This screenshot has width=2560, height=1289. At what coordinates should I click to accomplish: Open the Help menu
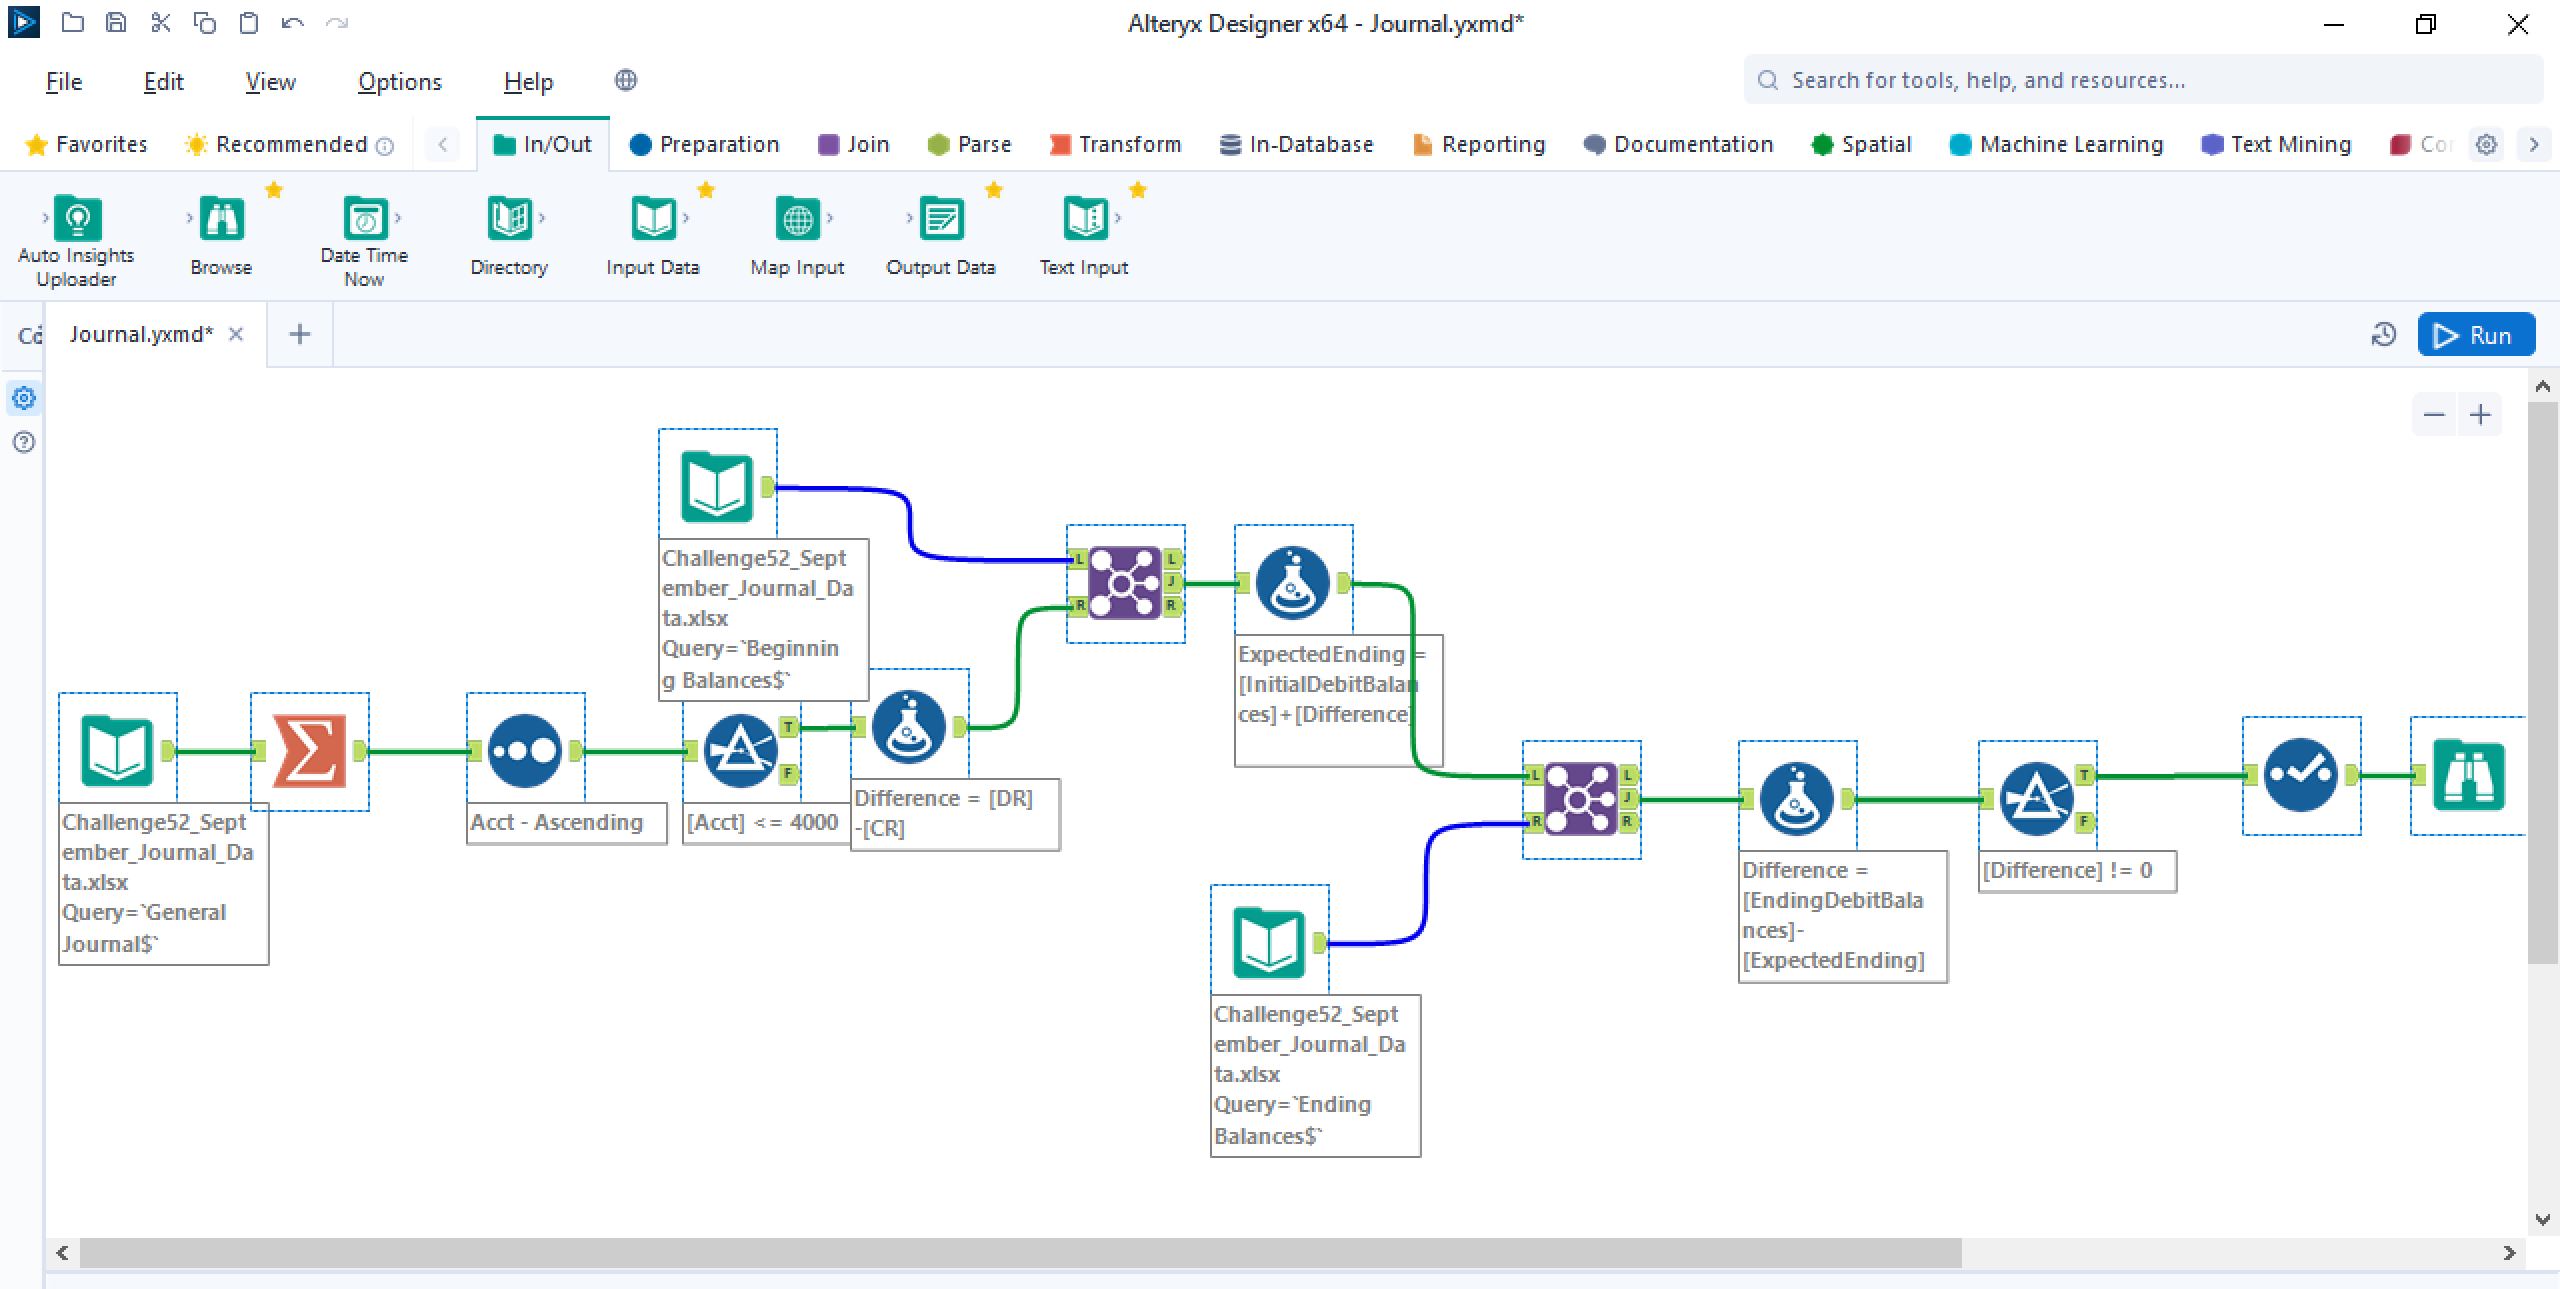tap(528, 82)
